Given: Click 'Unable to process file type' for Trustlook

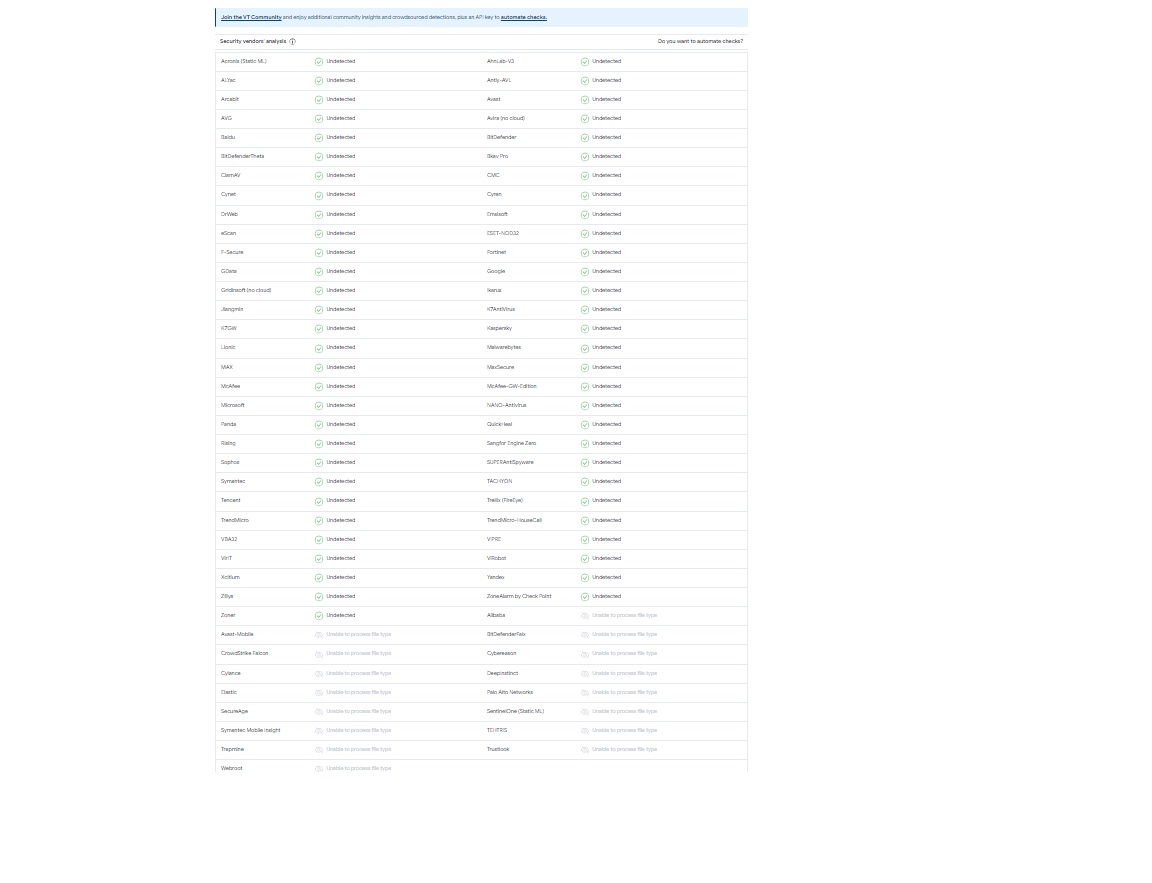Looking at the screenshot, I should click(624, 750).
